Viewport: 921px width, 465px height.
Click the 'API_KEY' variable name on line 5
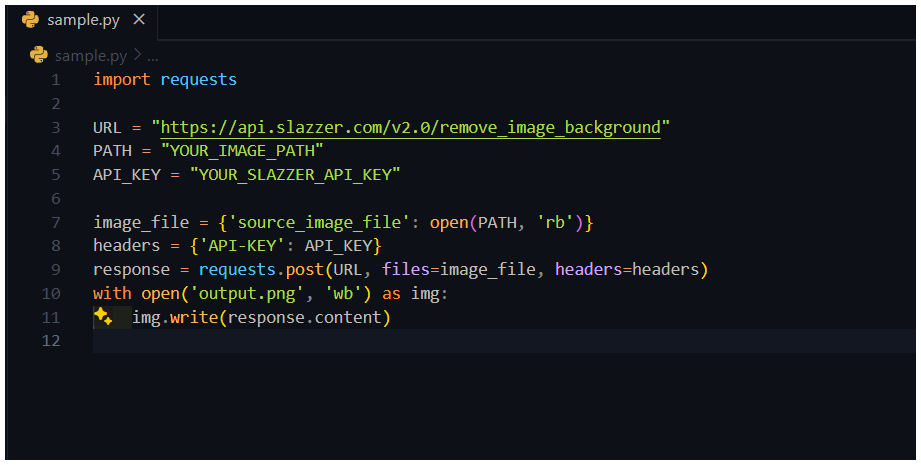pyautogui.click(x=126, y=175)
